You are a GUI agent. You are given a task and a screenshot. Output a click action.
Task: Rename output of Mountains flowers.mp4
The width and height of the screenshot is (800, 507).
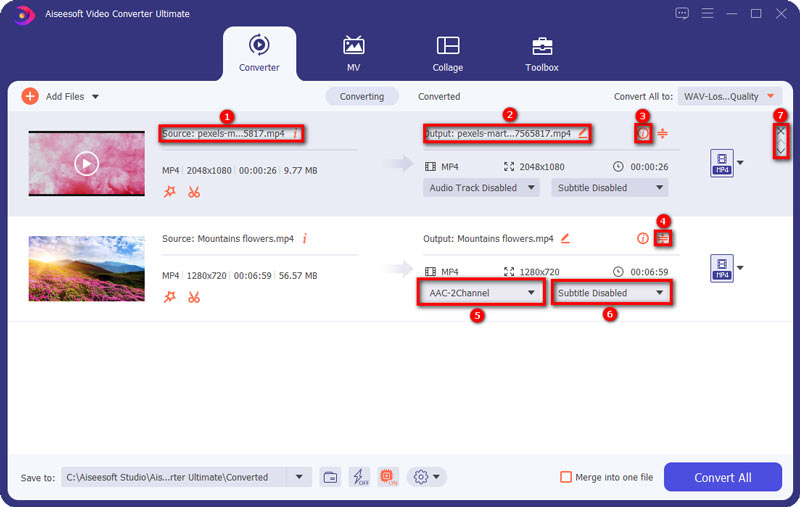[x=565, y=238]
